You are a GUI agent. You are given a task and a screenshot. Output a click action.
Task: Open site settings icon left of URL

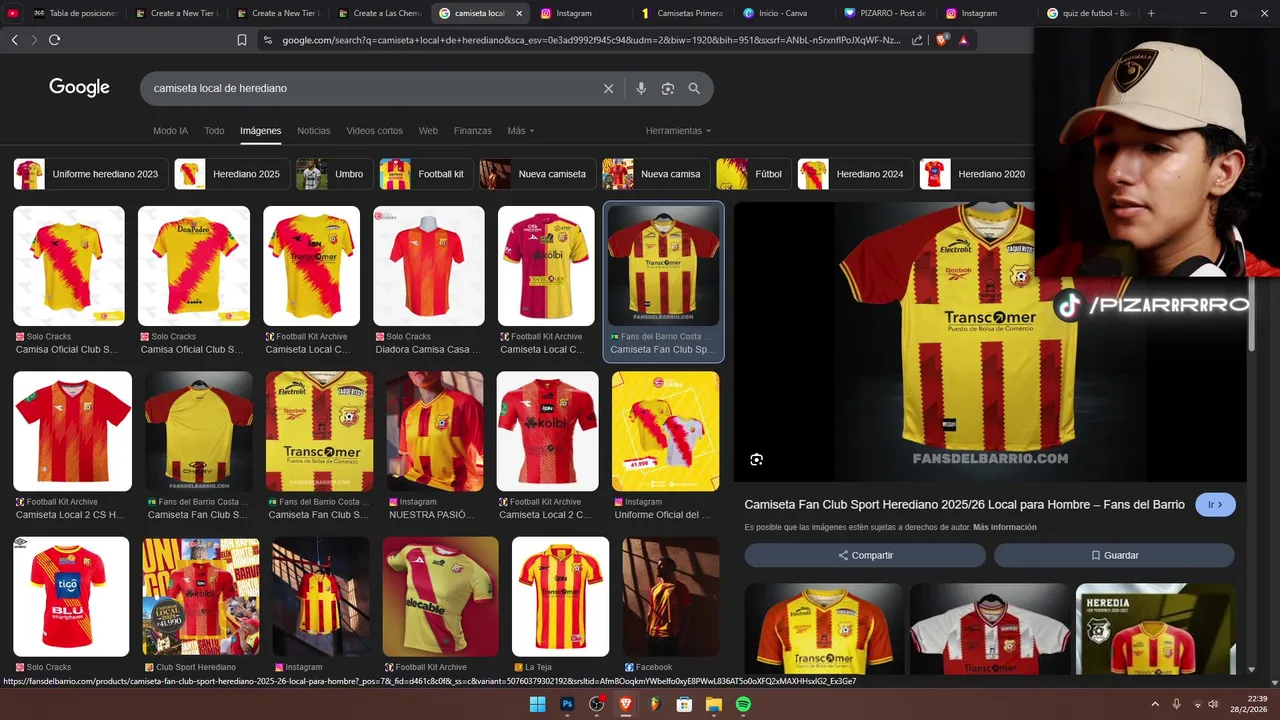pos(267,40)
